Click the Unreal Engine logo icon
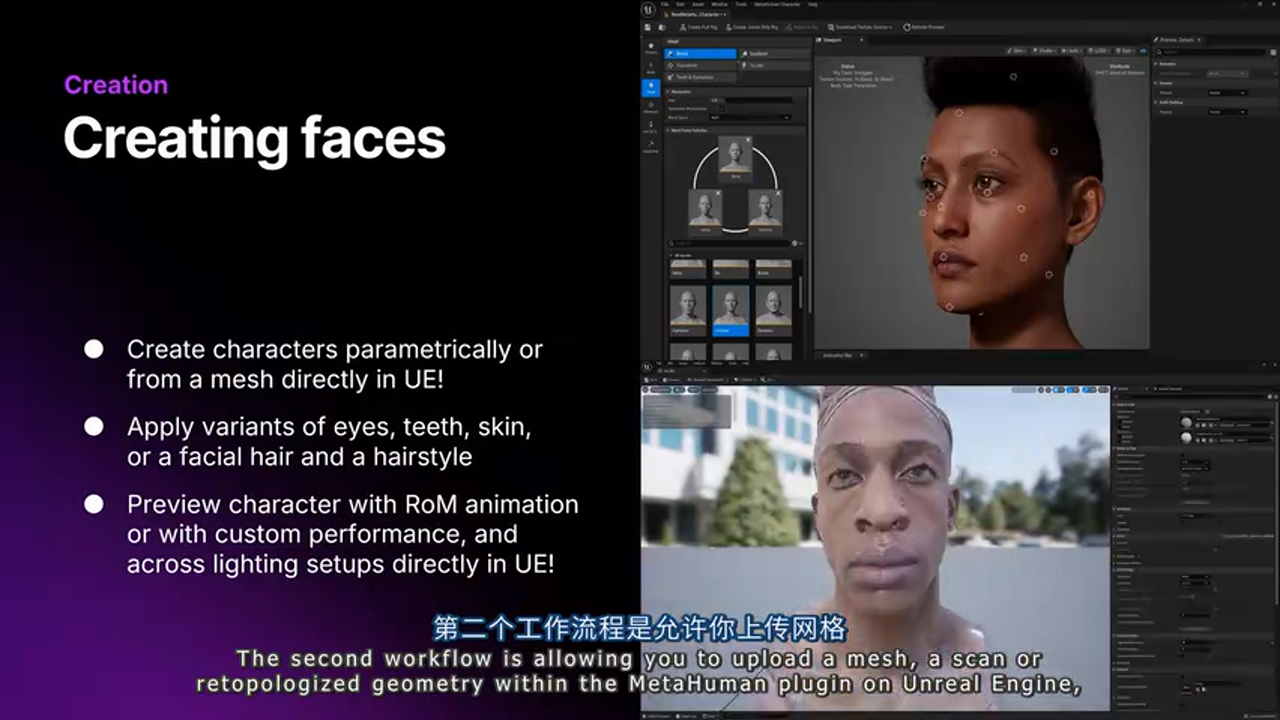1280x720 pixels. [x=649, y=10]
